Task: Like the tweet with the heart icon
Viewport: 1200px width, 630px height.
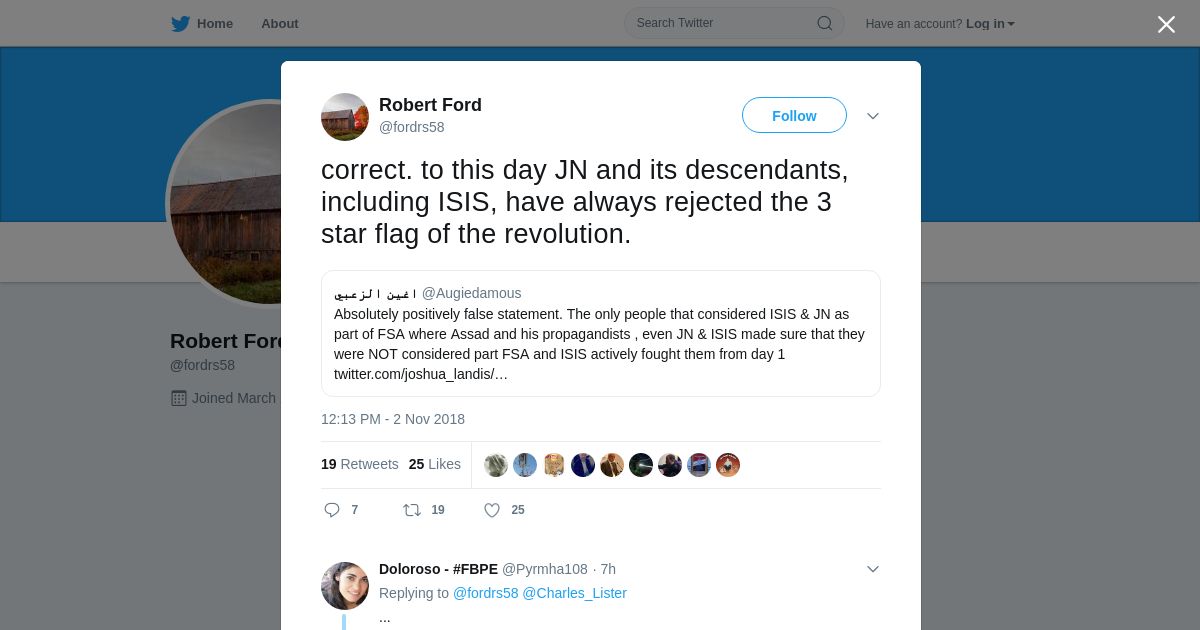Action: click(x=492, y=510)
